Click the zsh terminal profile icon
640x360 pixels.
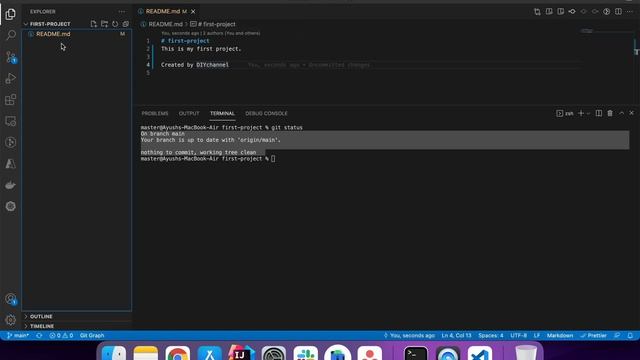coord(564,113)
